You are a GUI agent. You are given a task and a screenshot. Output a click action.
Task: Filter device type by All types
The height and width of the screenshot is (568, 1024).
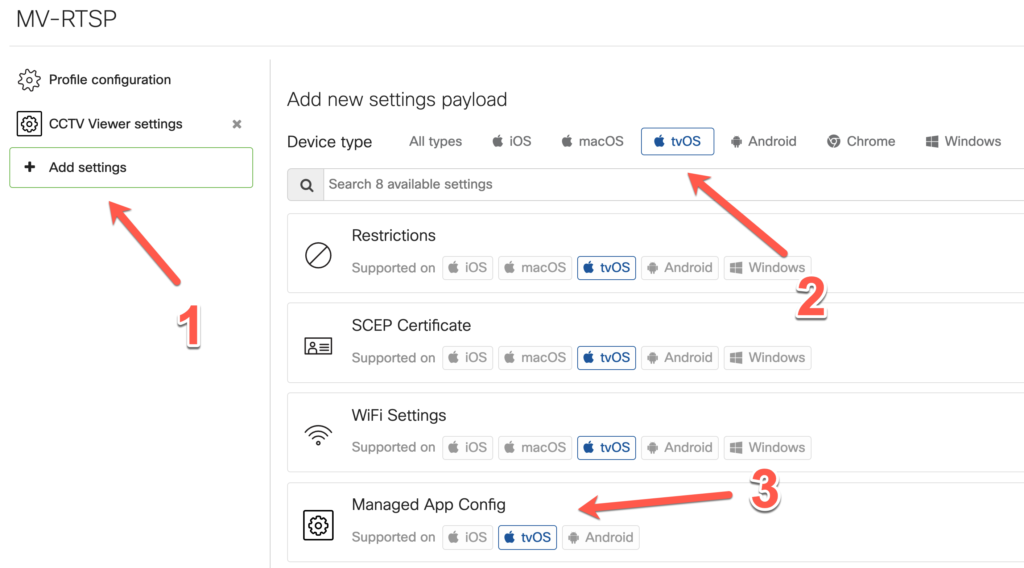pos(435,142)
